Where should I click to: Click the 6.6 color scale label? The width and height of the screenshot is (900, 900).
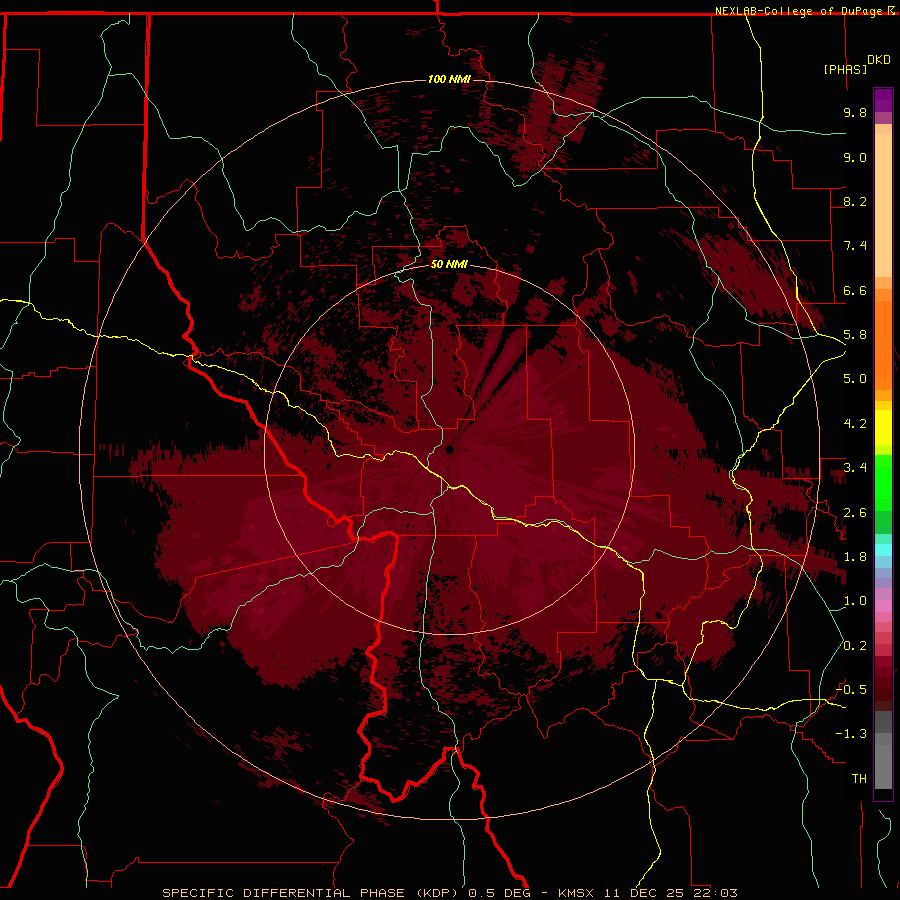[x=855, y=290]
